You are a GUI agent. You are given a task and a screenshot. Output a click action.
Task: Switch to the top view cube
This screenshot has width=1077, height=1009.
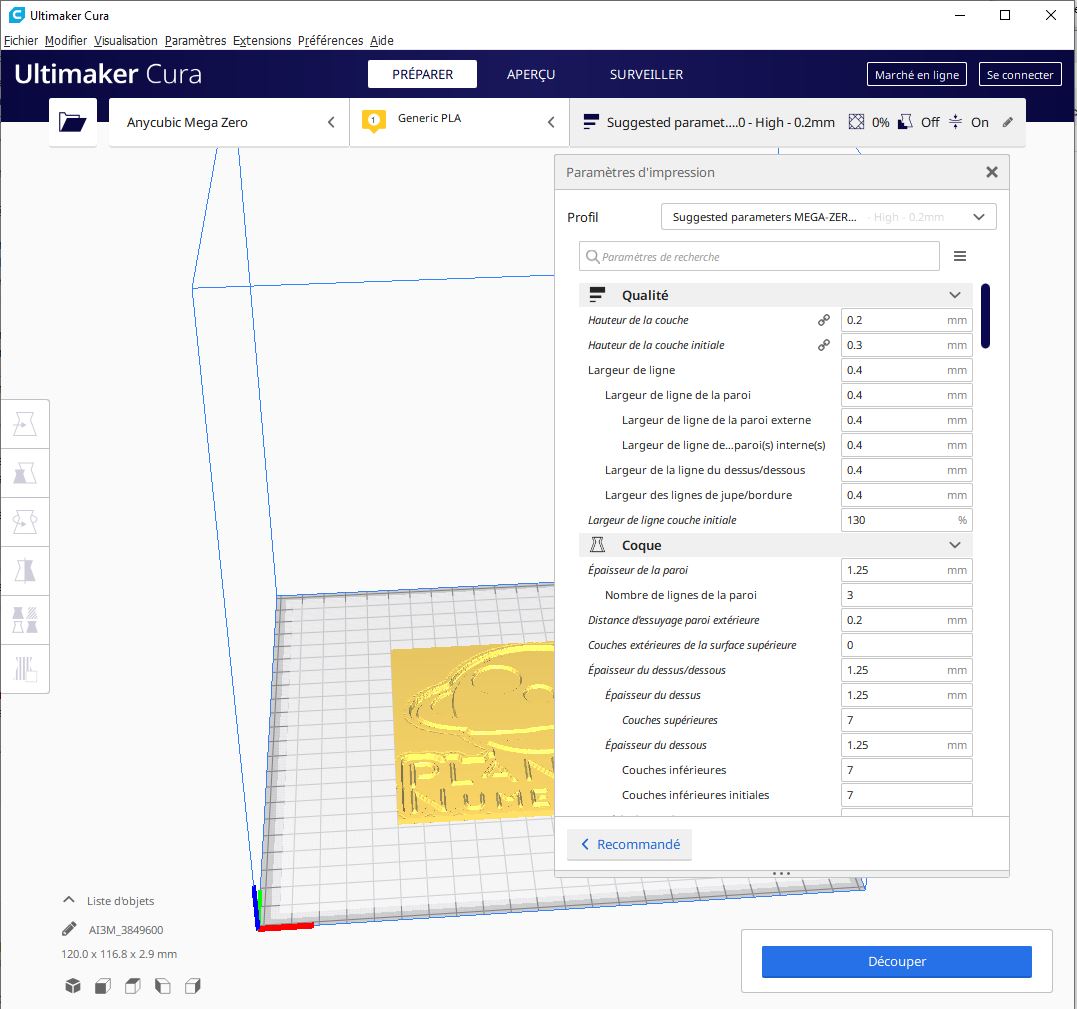click(133, 986)
